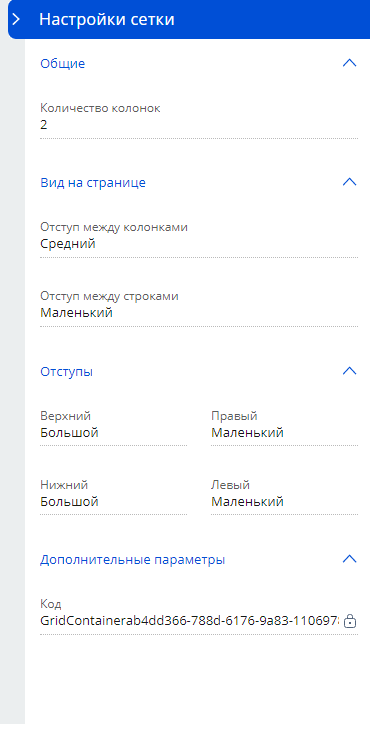Screen dimensions: 370x736
Task: Open the Правый padding dropdown
Action: (285, 433)
